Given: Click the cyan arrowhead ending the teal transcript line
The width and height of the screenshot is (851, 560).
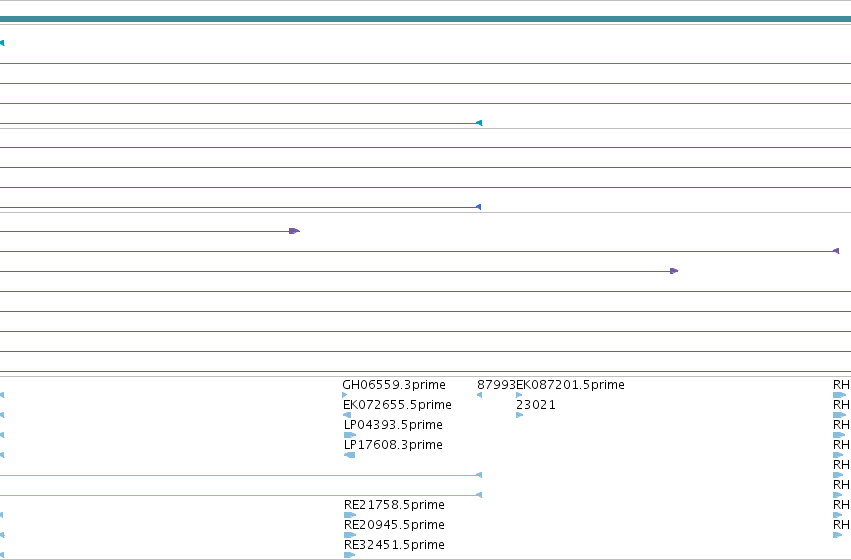Looking at the screenshot, I should tap(479, 123).
